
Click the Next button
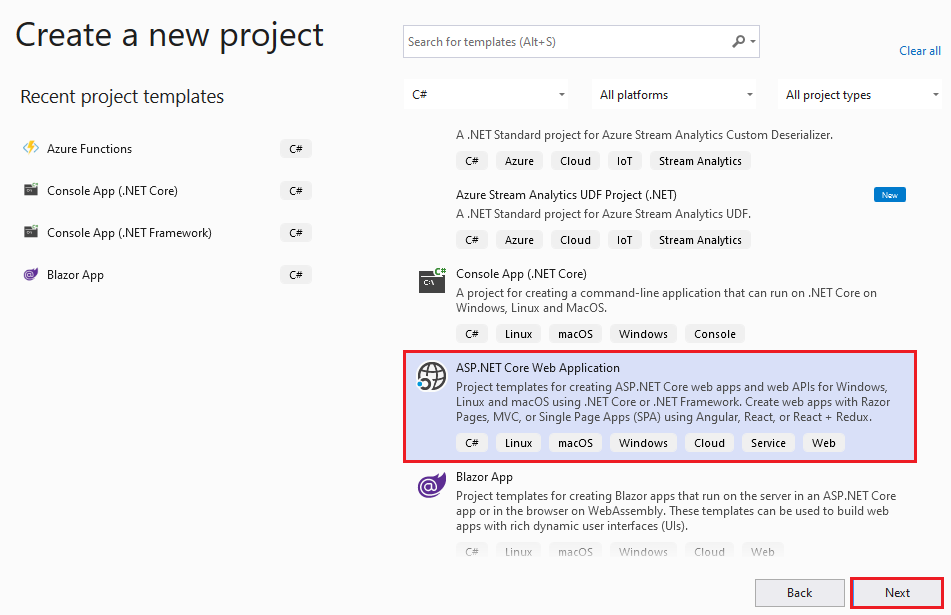pos(897,592)
